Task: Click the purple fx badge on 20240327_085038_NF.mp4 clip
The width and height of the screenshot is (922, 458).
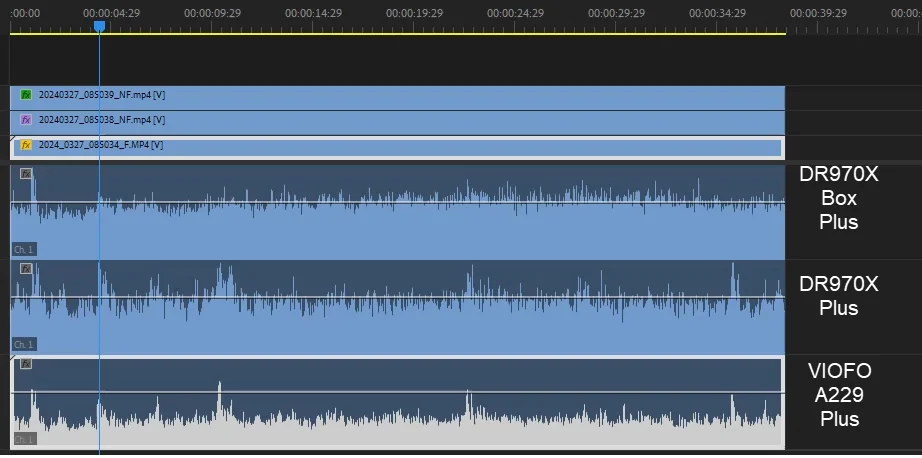Action: 26,120
